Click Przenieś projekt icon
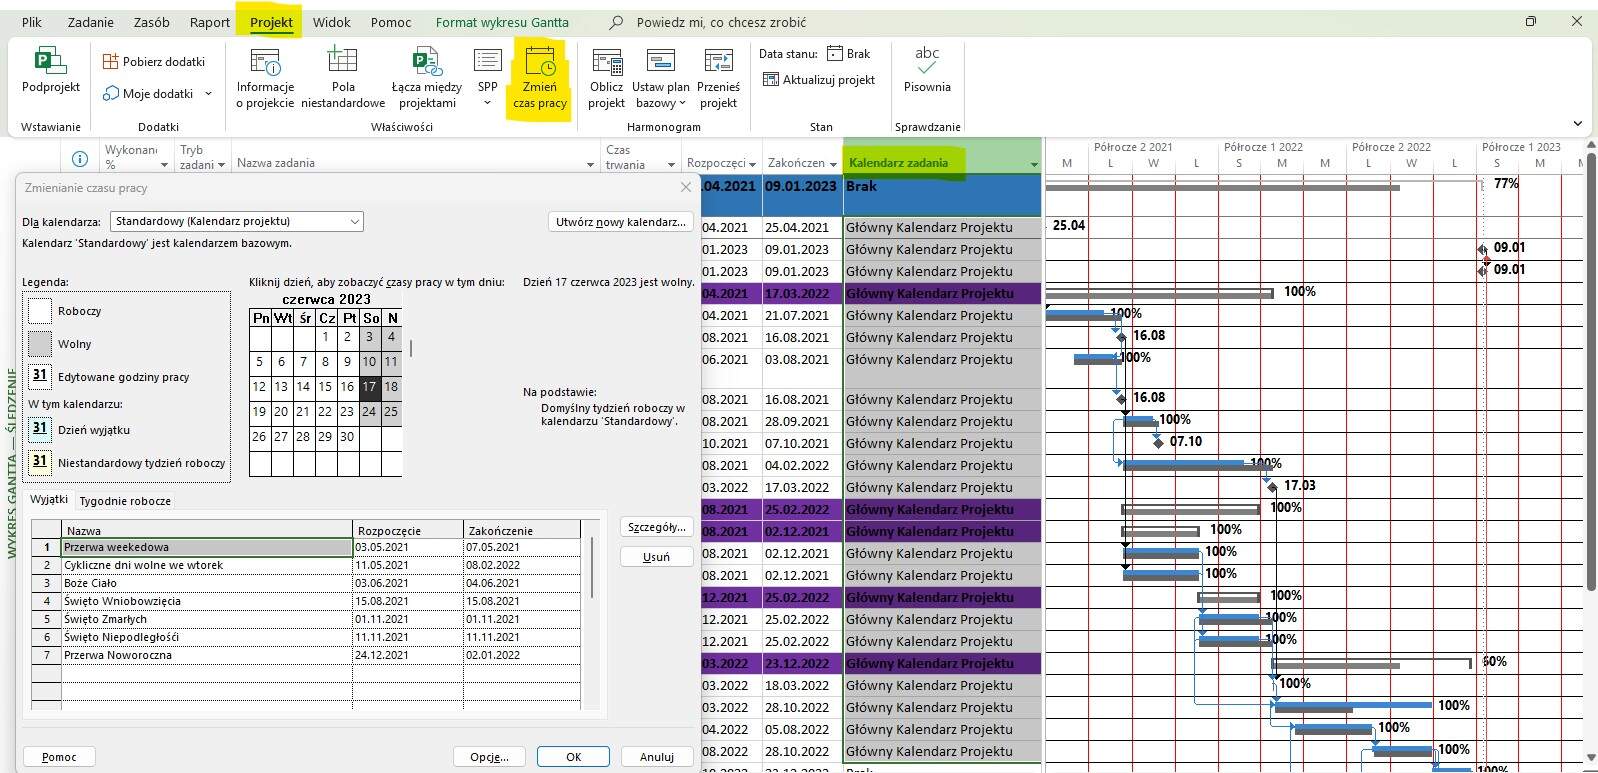 coord(718,62)
